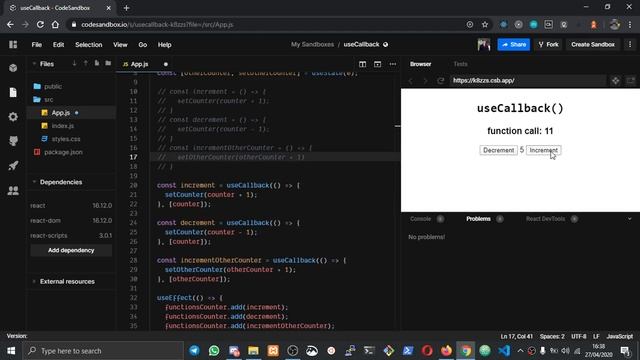The width and height of the screenshot is (640, 360).
Task: Click the Decrement button in preview
Action: [x=498, y=150]
